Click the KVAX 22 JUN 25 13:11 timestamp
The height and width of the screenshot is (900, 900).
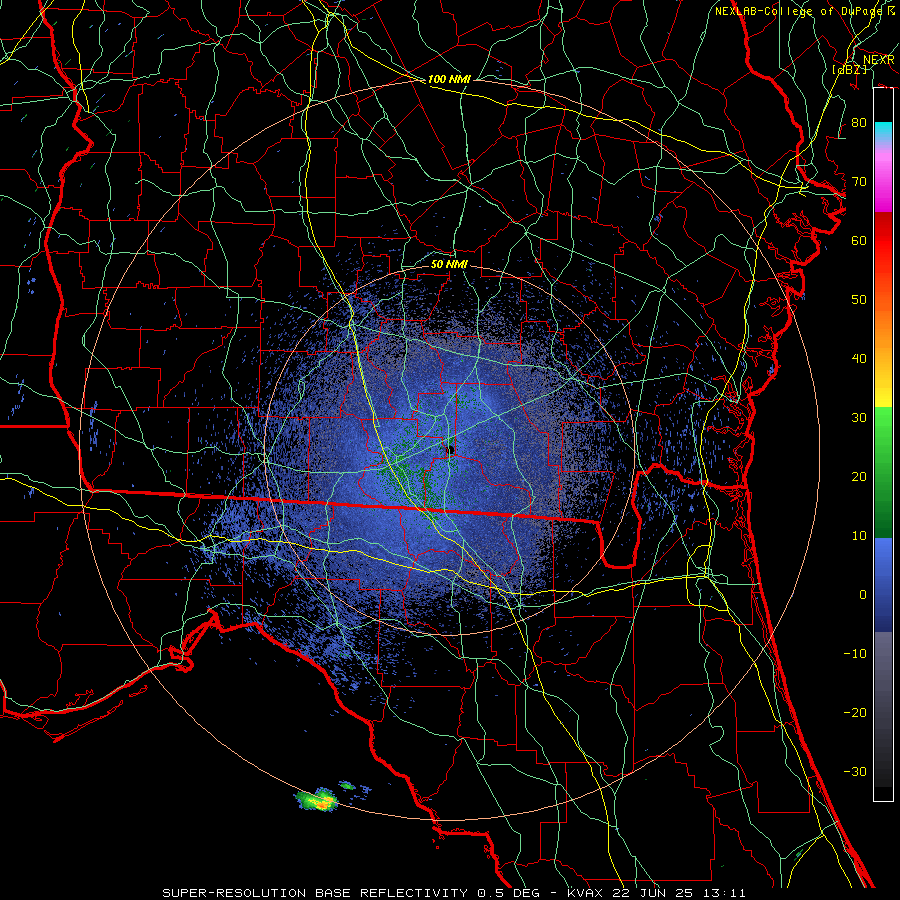656,893
